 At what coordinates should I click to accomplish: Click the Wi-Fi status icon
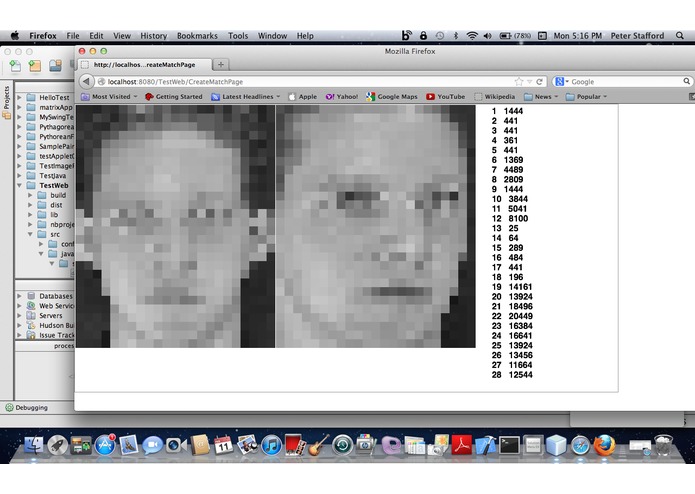point(472,36)
